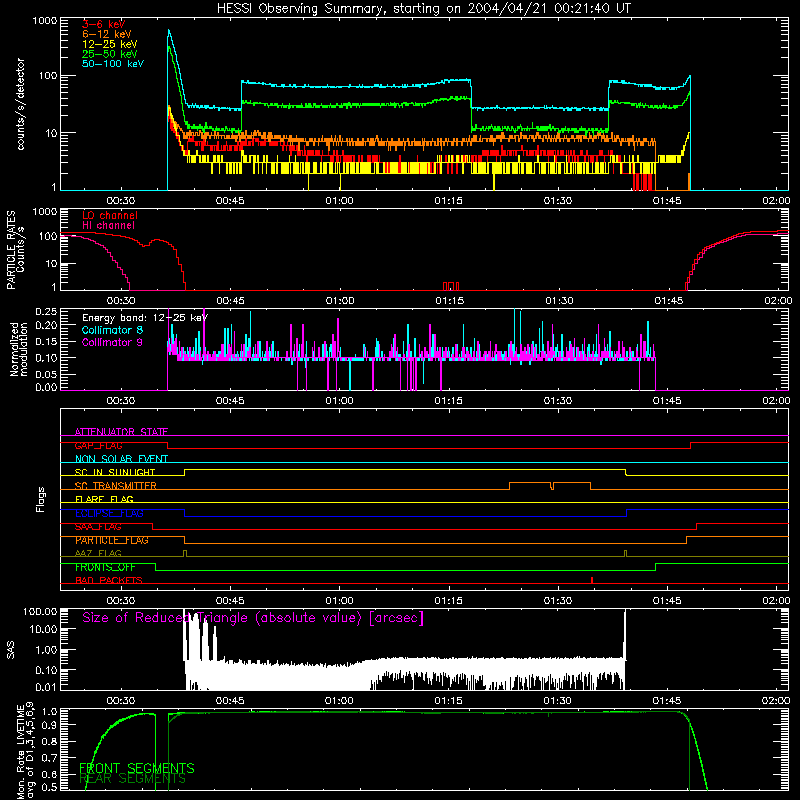Click the PARTICLE_FLAG label
This screenshot has height=800, width=800.
pos(112,540)
